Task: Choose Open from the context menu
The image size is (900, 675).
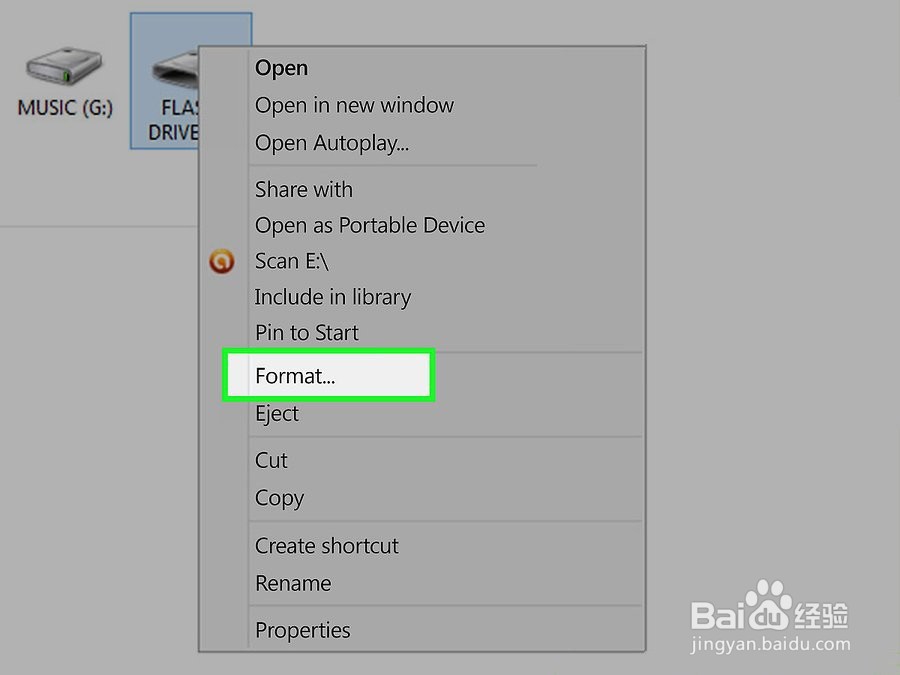Action: pos(281,68)
